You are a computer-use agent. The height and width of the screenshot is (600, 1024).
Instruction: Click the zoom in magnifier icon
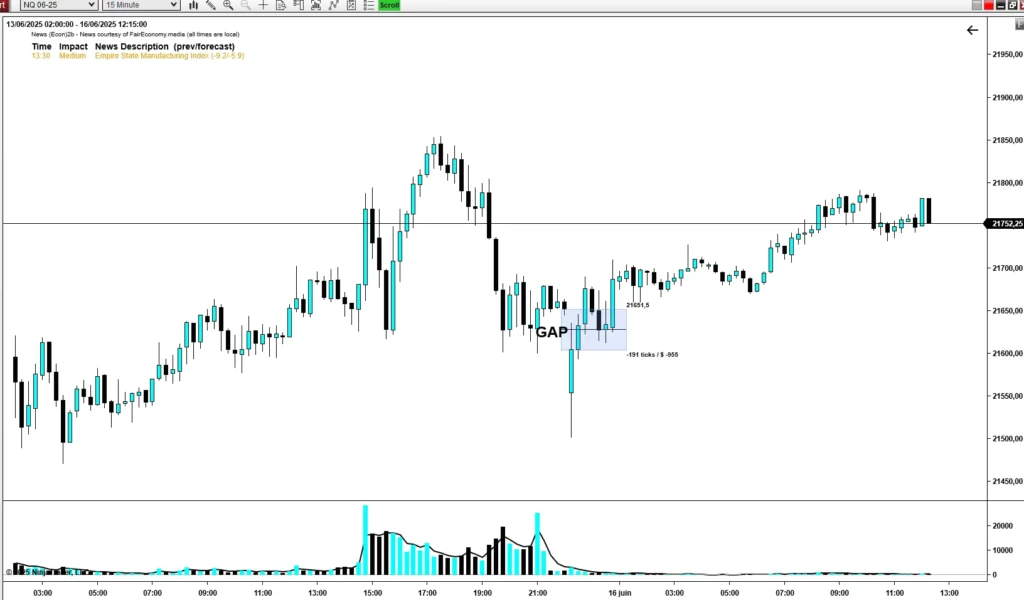coord(228,5)
